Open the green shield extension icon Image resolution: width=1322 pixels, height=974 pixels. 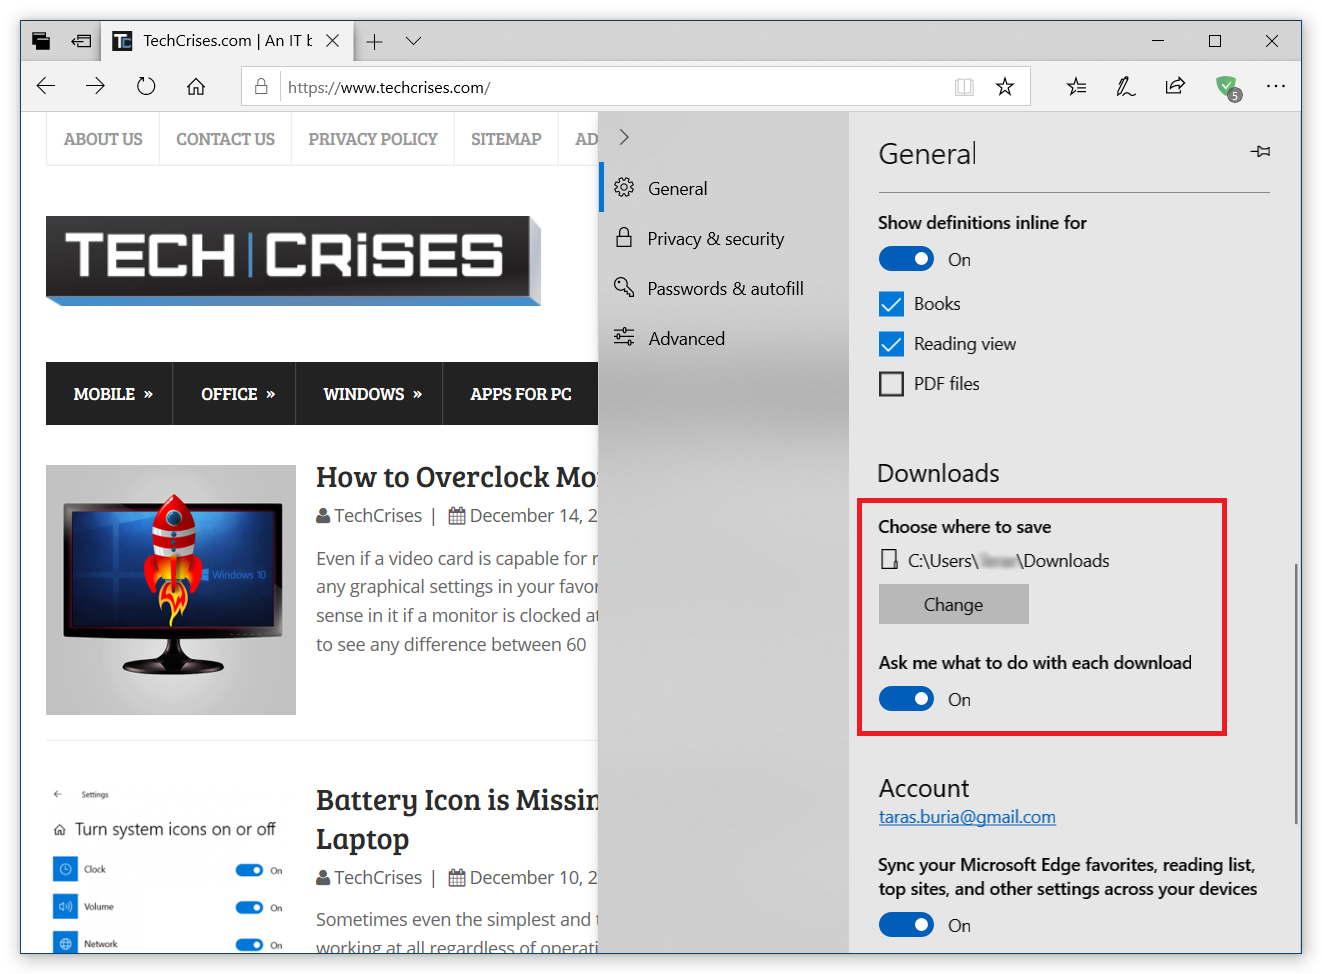point(1227,87)
